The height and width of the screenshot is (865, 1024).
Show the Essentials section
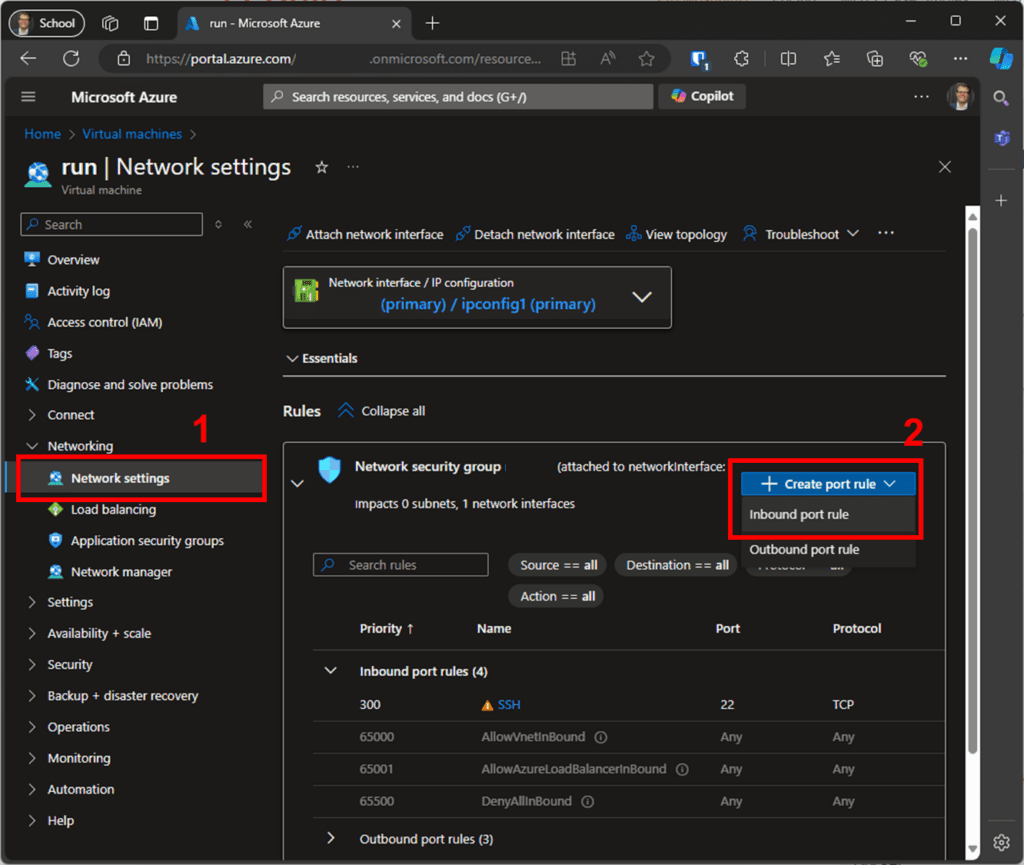320,358
